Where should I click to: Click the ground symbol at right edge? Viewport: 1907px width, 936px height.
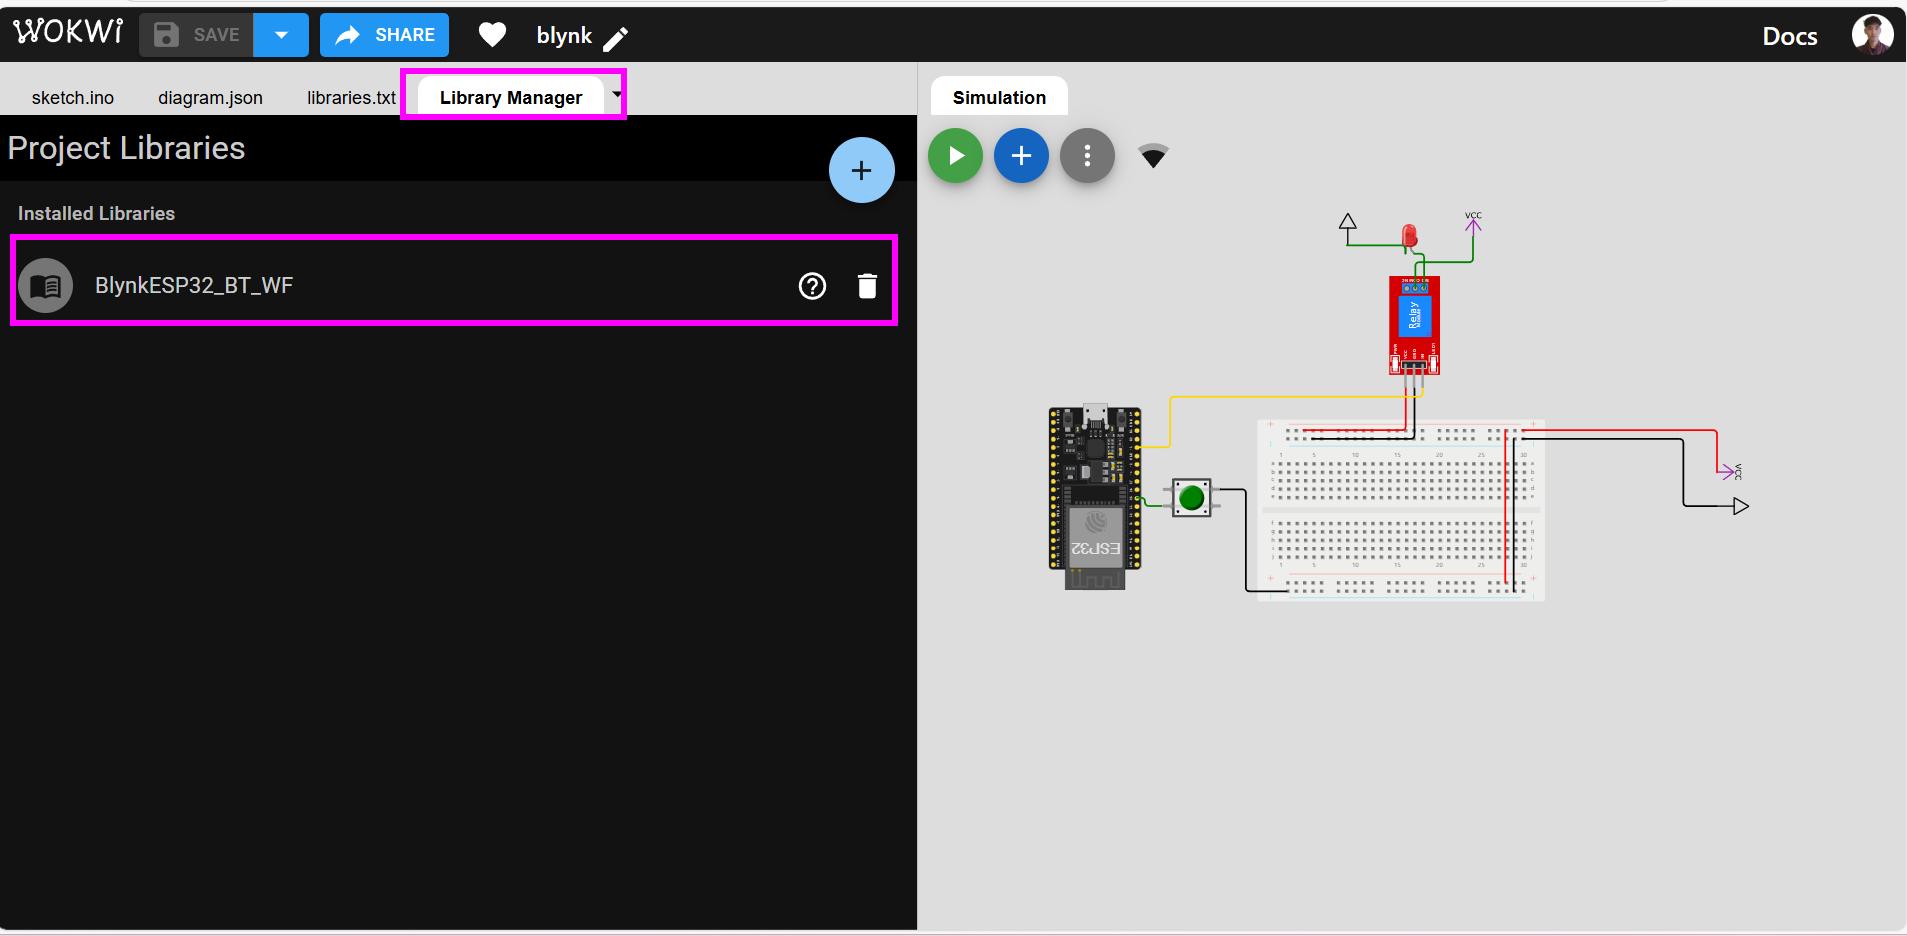coord(1739,506)
